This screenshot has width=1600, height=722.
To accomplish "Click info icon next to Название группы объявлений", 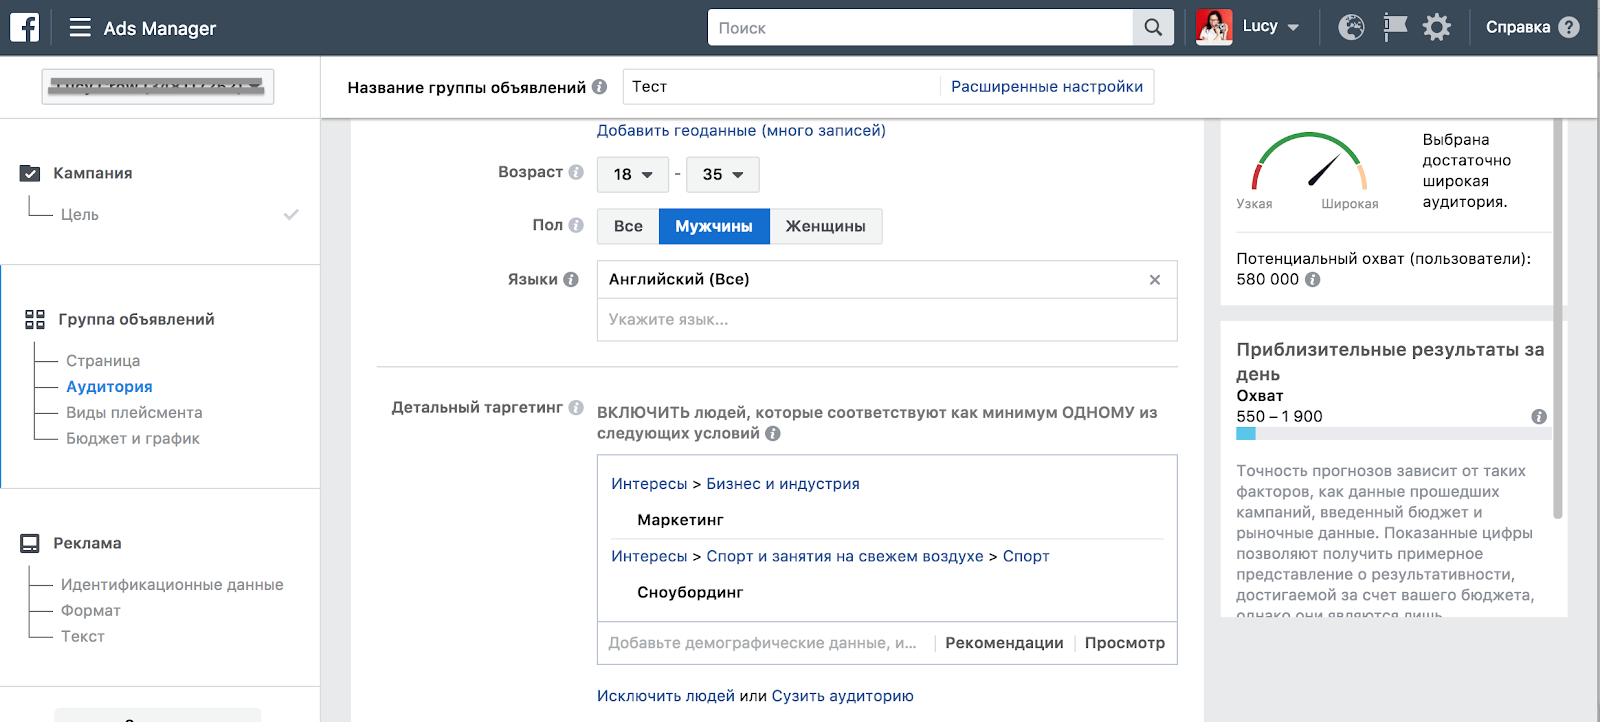I will coord(599,87).
